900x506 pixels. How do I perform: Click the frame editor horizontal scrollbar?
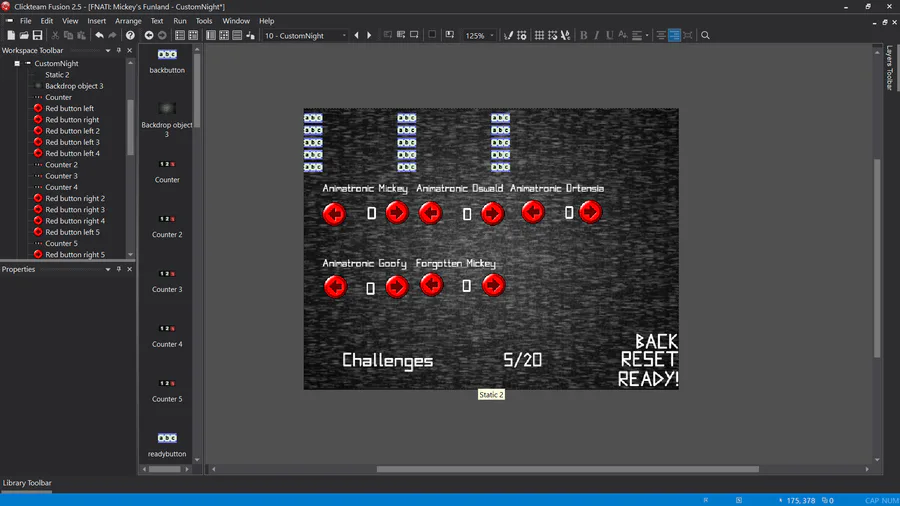(x=568, y=469)
